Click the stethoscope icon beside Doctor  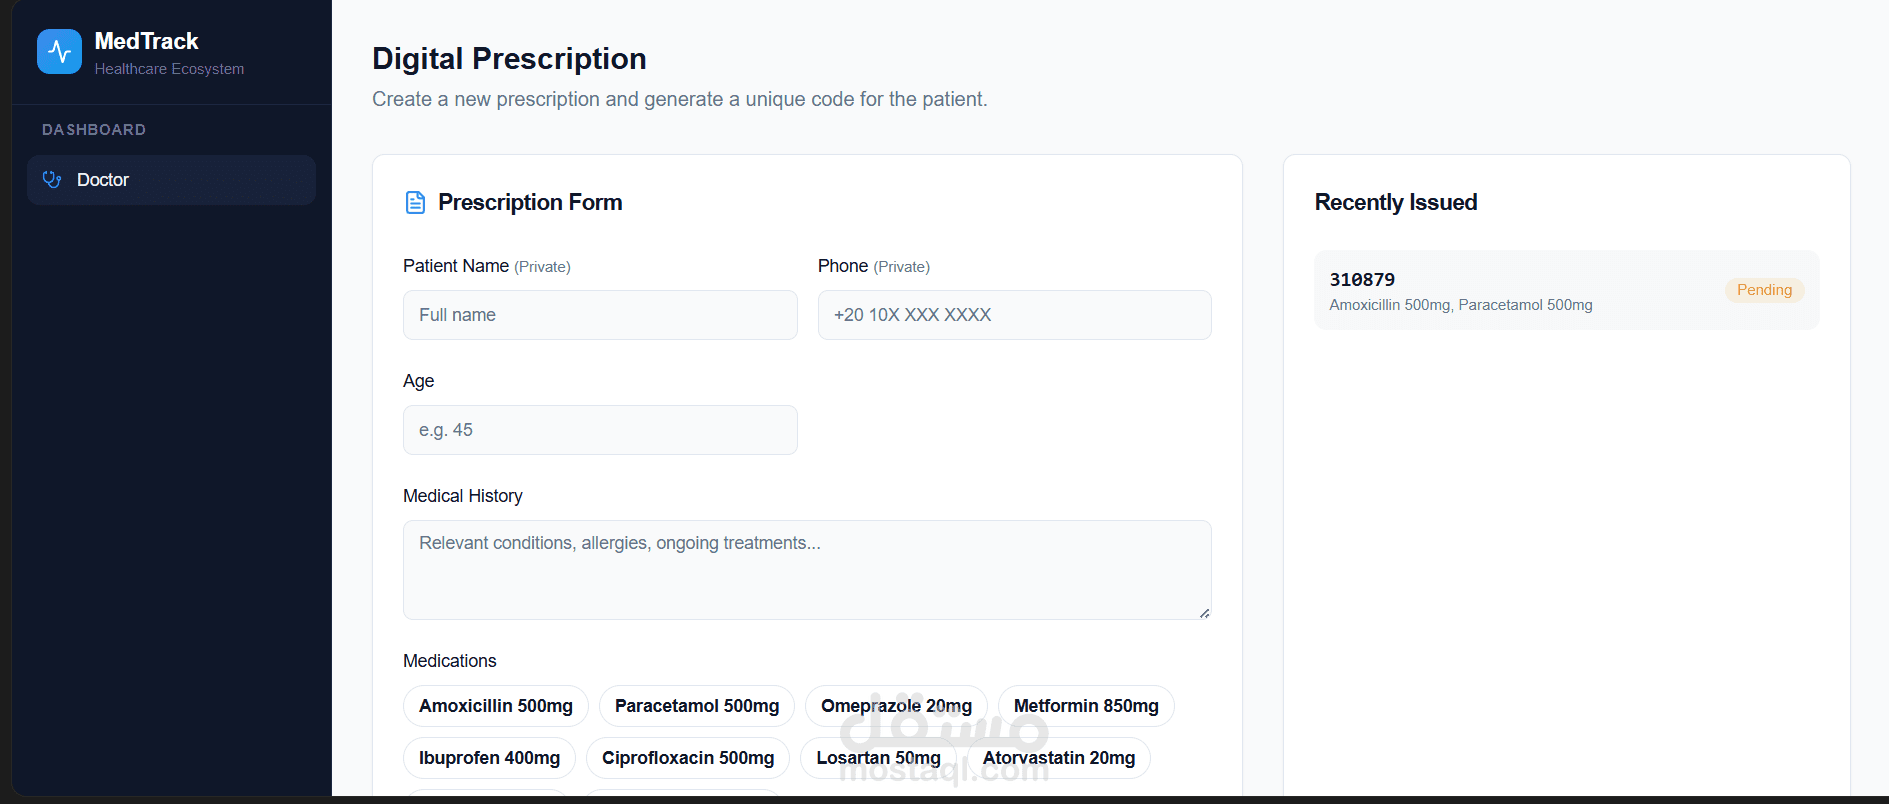52,180
